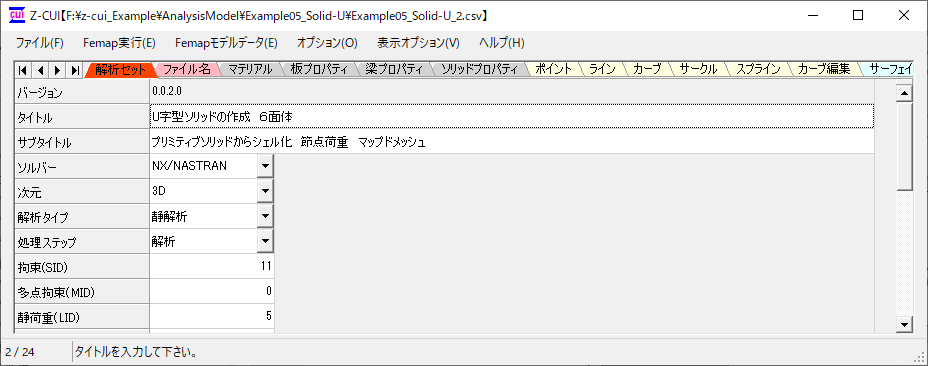The height and width of the screenshot is (366, 928).
Task: Click the 拘束(SID) row label
Action: pyautogui.click(x=82, y=267)
